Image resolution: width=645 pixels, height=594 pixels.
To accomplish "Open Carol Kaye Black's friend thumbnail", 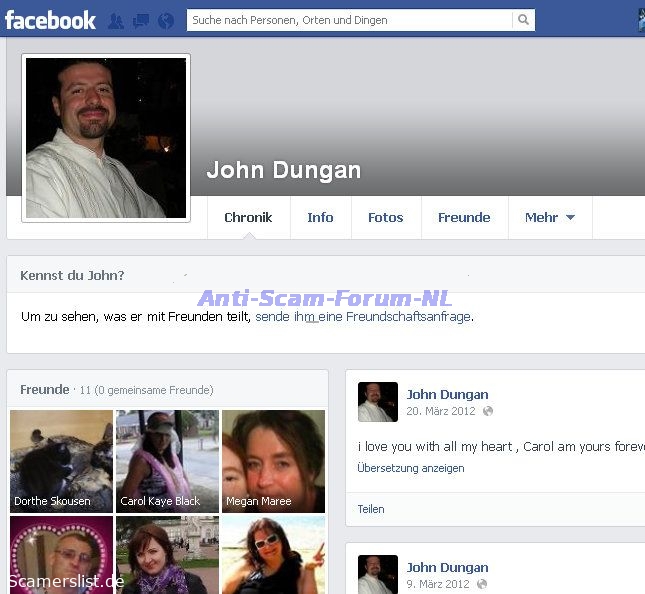I will pyautogui.click(x=167, y=460).
